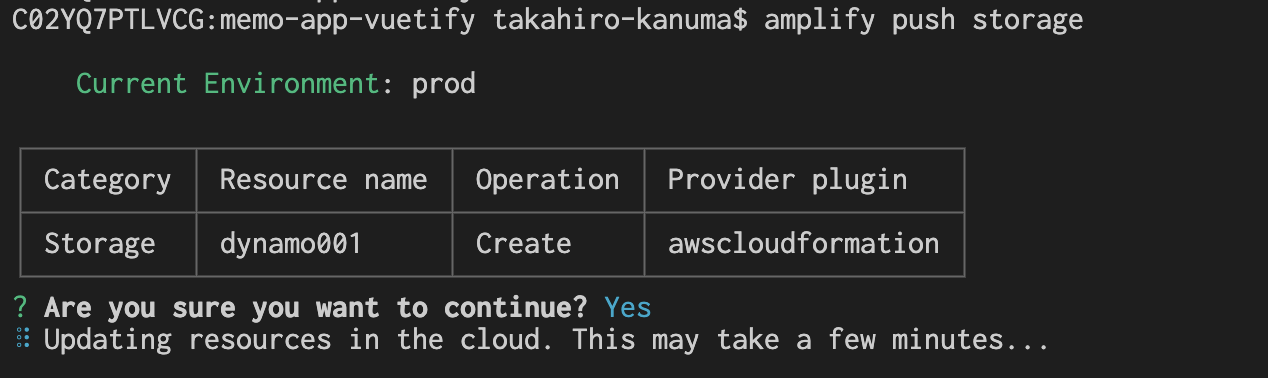Select the prod environment value

click(444, 84)
